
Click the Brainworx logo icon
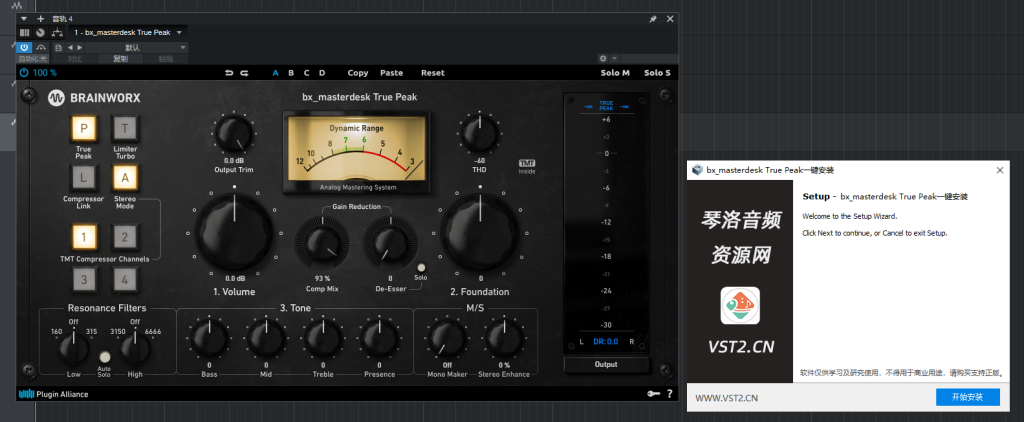tap(57, 98)
